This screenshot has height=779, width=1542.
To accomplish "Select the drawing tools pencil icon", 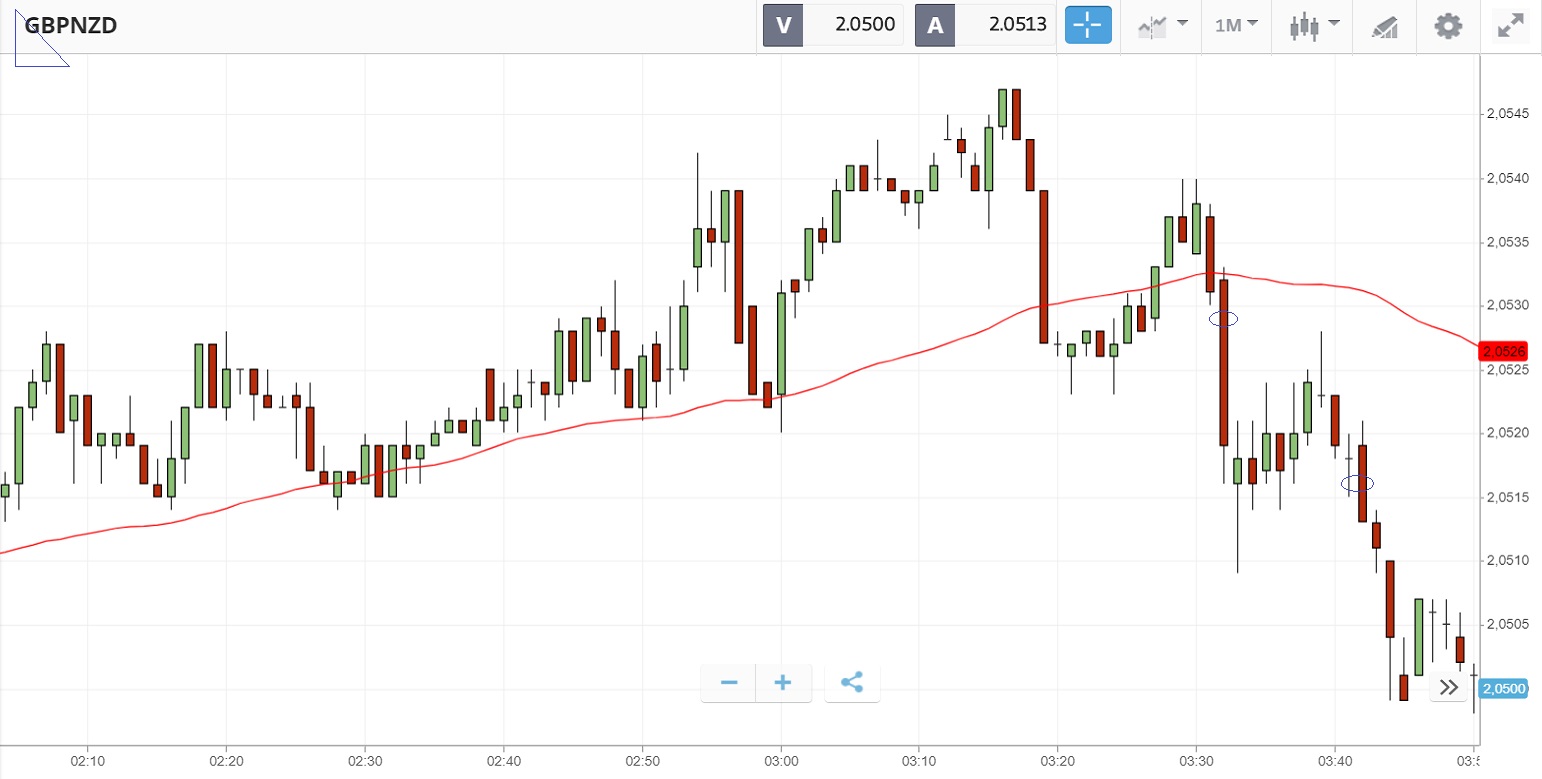I will pos(1384,26).
